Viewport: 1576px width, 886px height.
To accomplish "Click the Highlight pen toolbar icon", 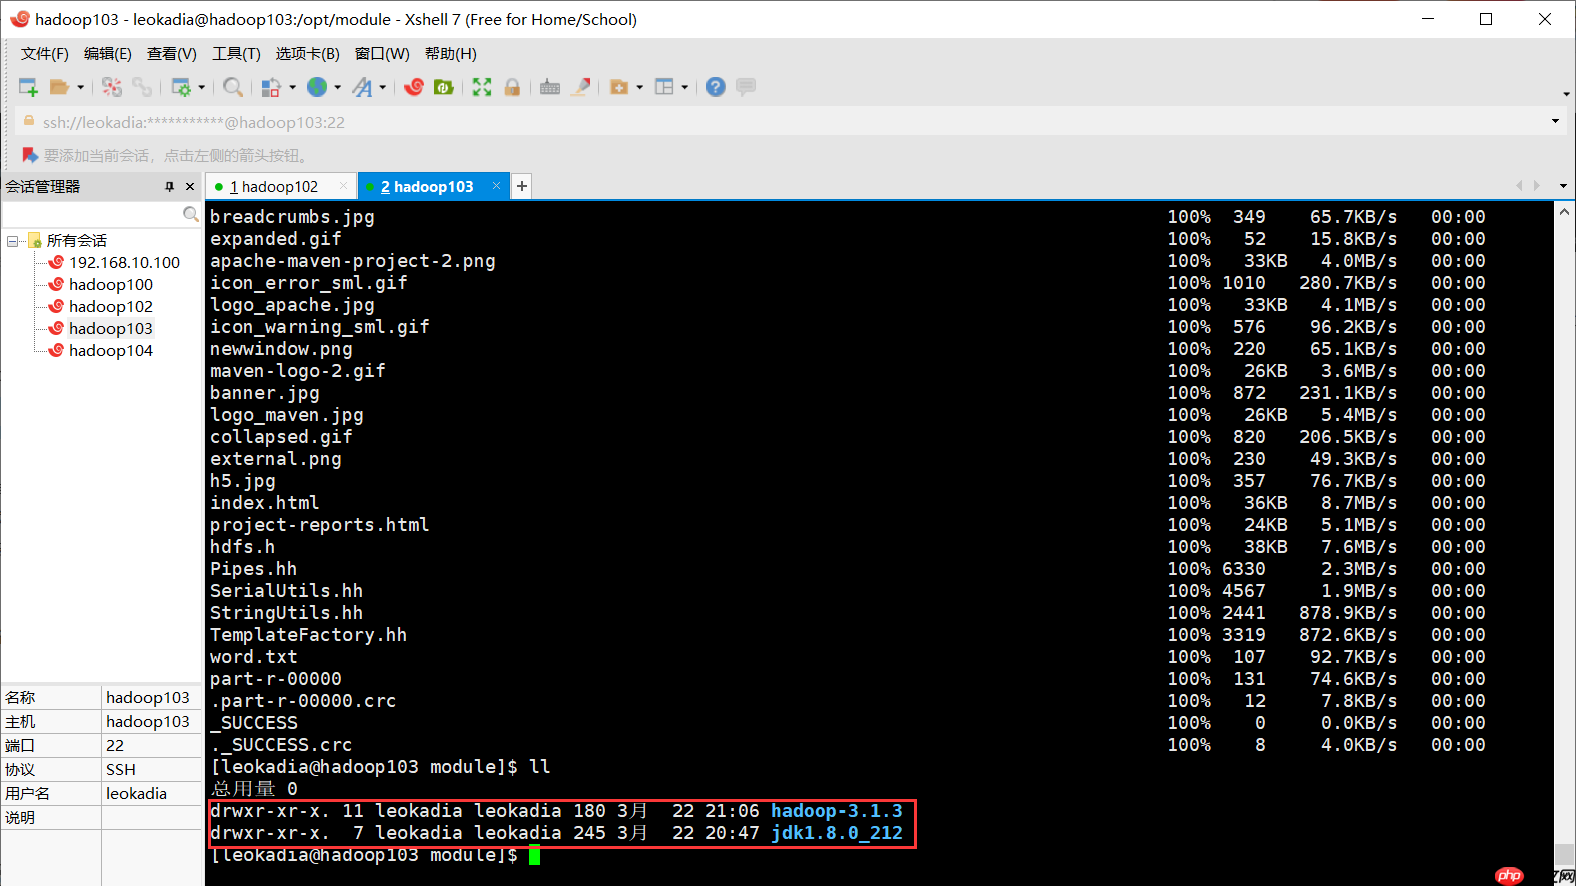I will click(x=580, y=87).
